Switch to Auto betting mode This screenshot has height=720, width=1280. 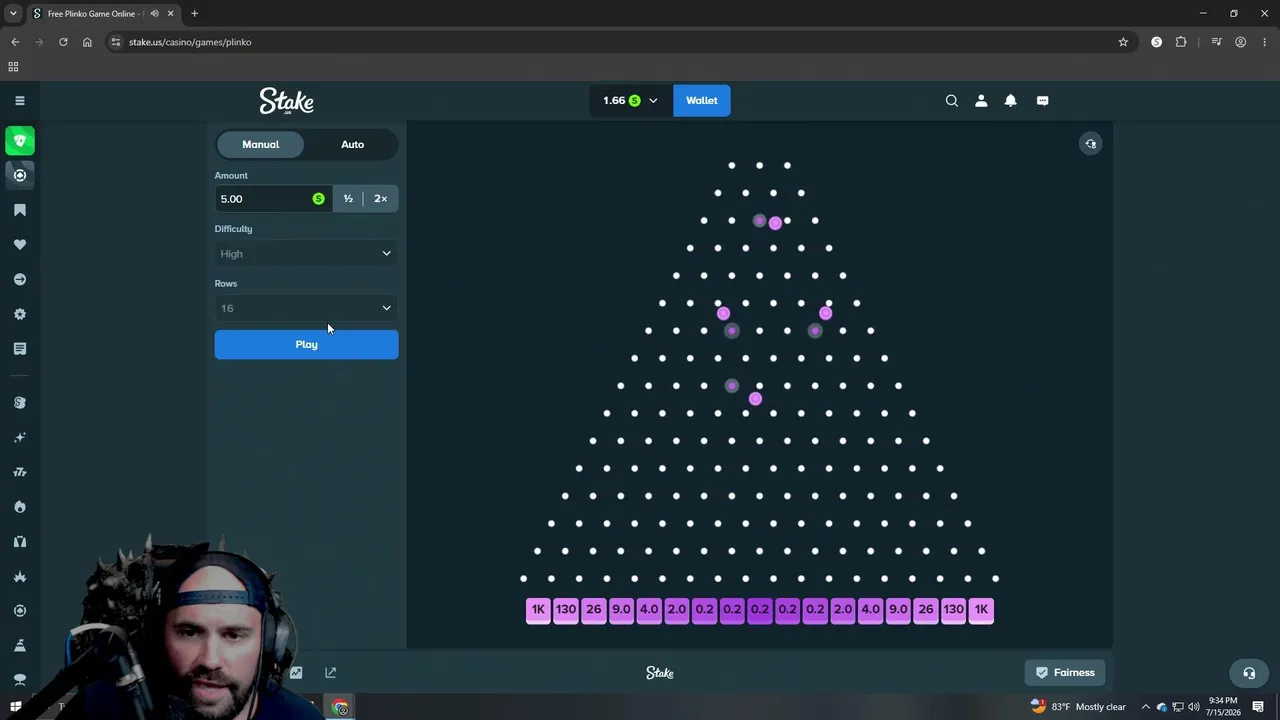click(352, 144)
